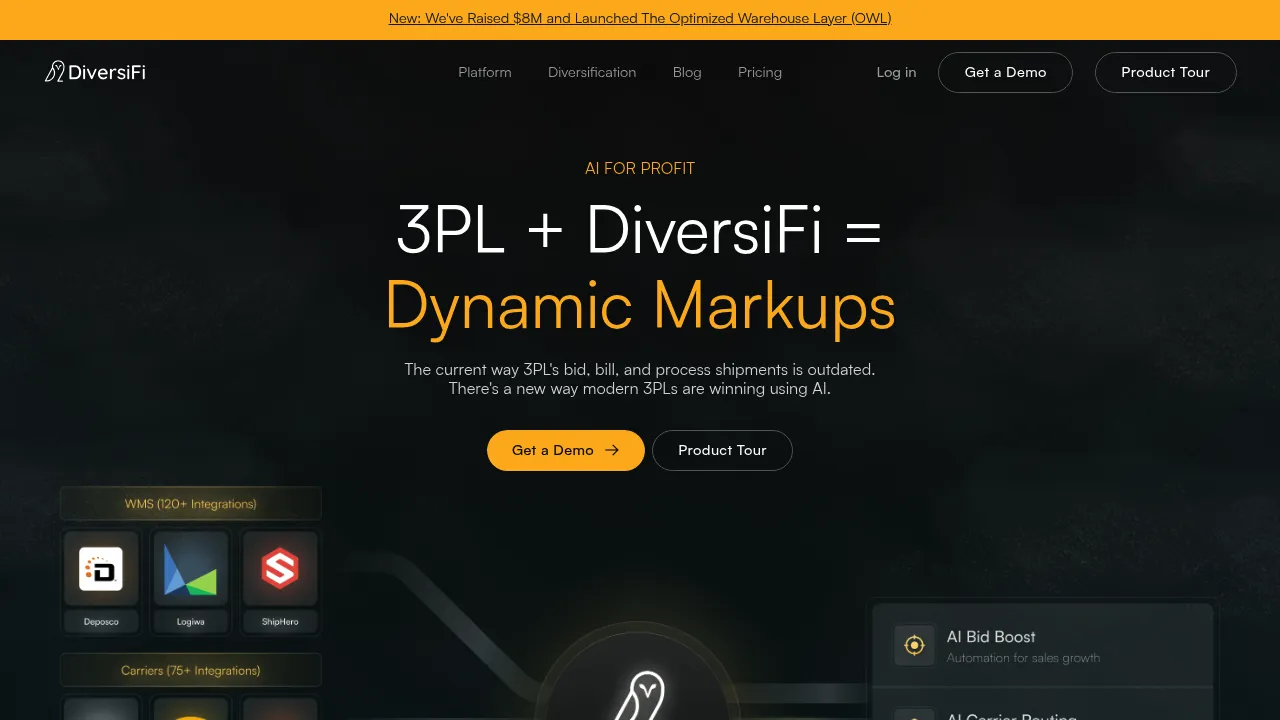The image size is (1280, 720).
Task: Select the AI Bid Boost card title
Action: [x=991, y=637]
